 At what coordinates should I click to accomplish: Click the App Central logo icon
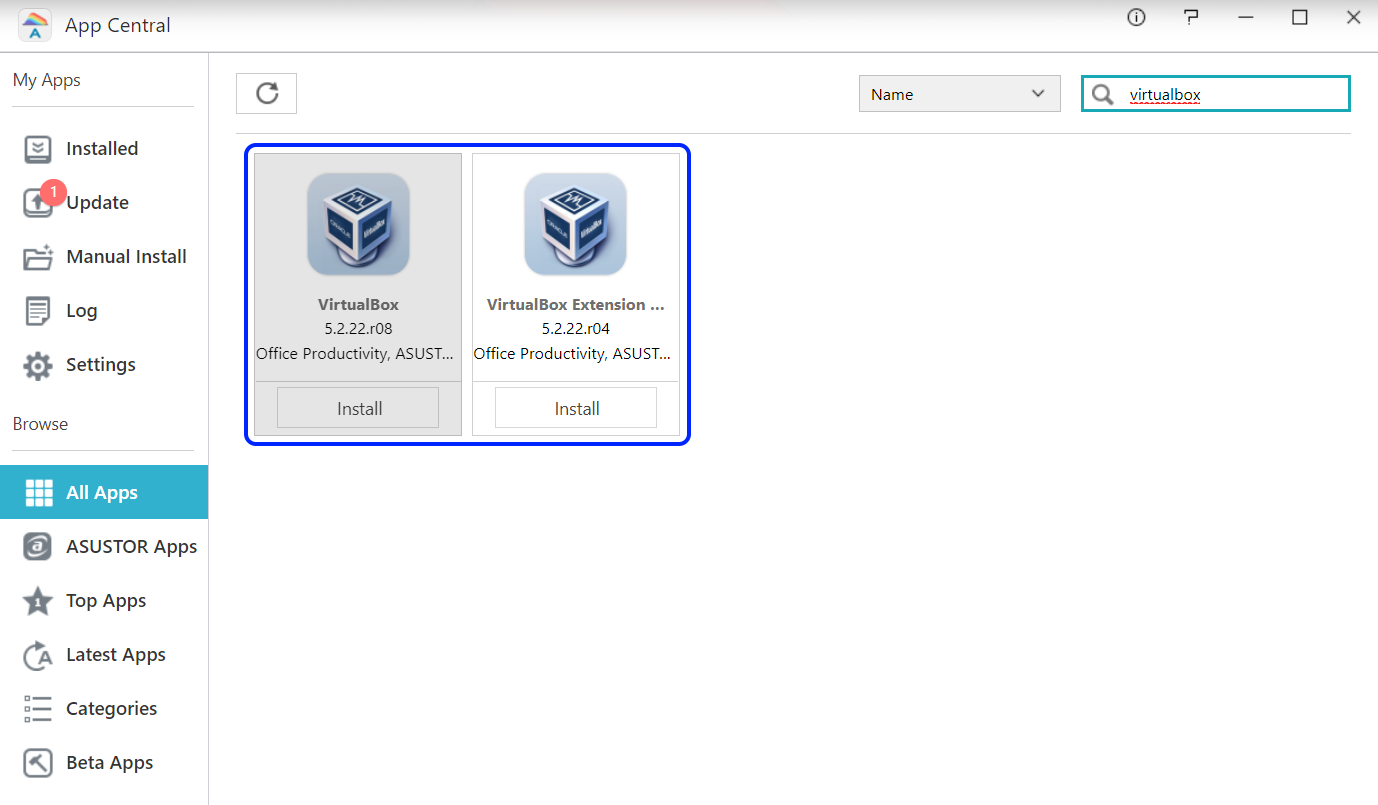[x=35, y=25]
